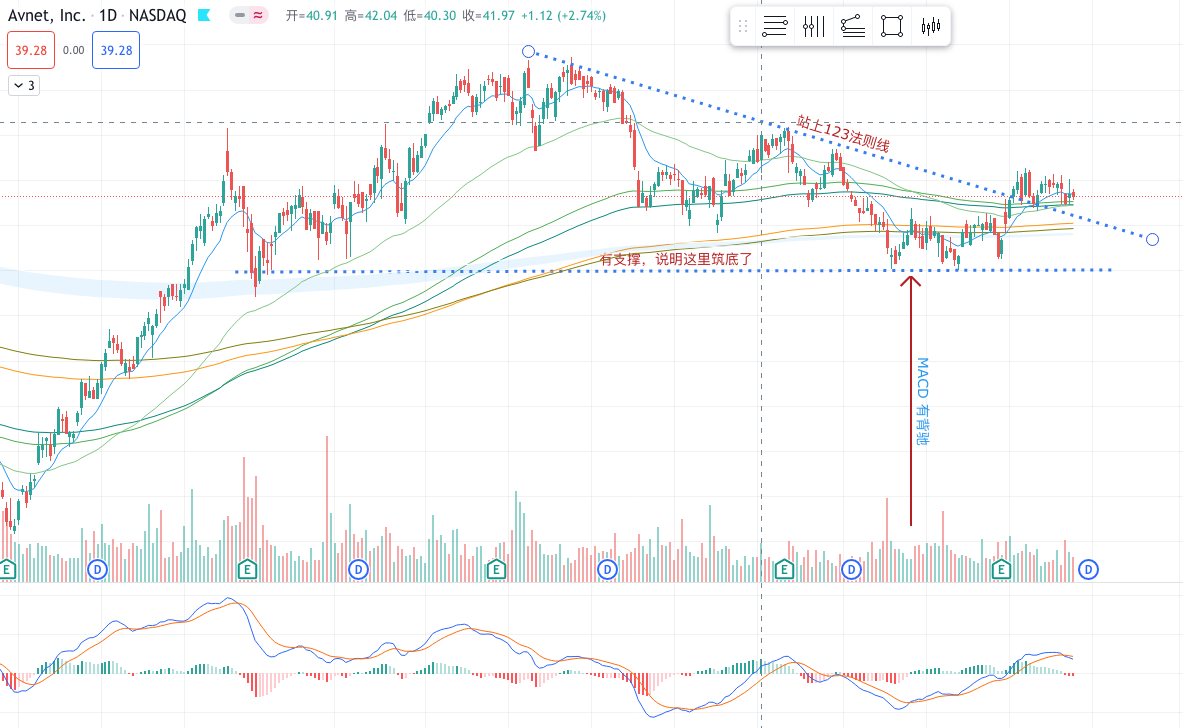Viewport: 1183px width, 728px height.
Task: Toggle the pill-shaped indicator switch beside the flag
Action: point(249,16)
